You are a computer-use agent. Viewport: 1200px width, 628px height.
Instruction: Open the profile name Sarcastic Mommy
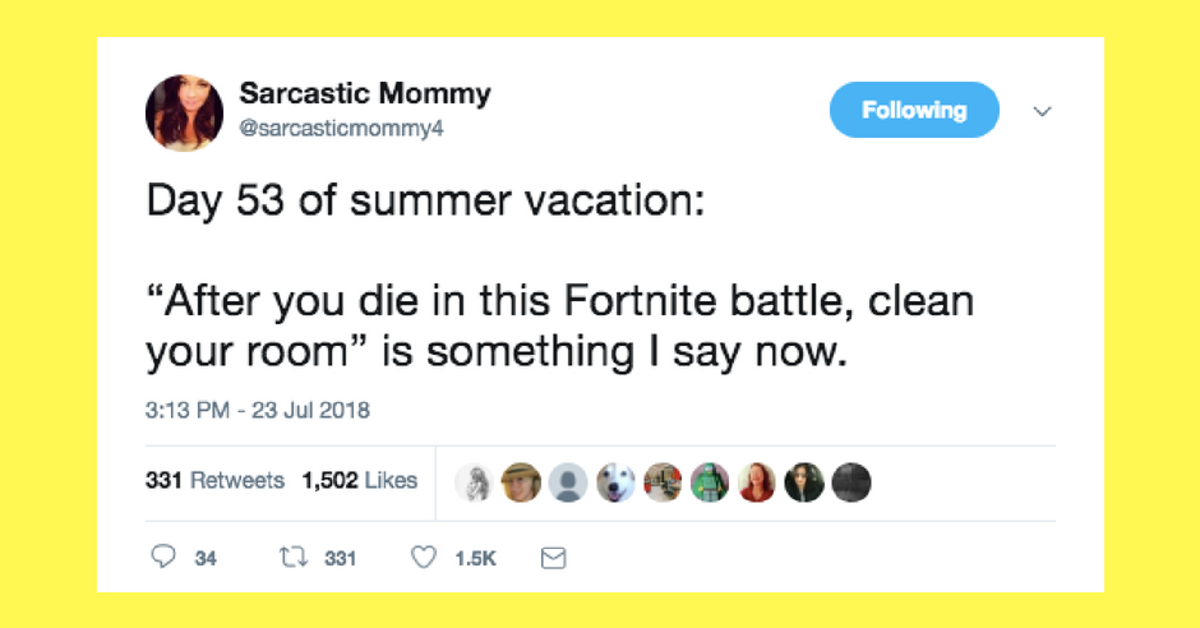364,93
